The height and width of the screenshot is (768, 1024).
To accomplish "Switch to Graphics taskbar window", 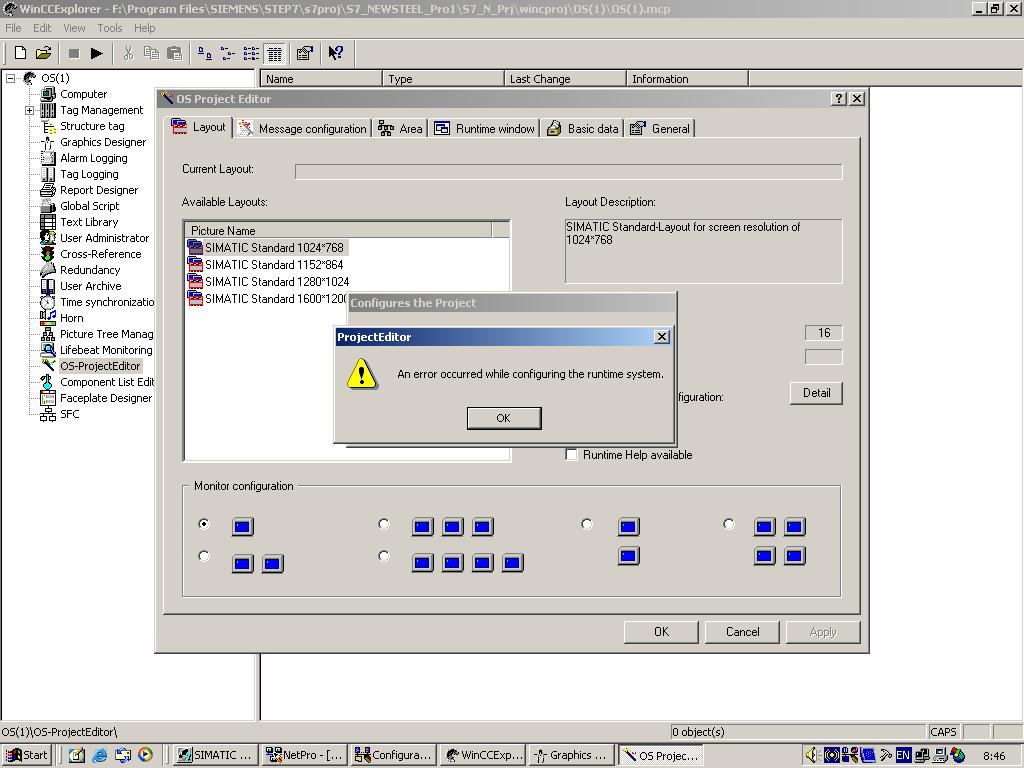I will (571, 755).
